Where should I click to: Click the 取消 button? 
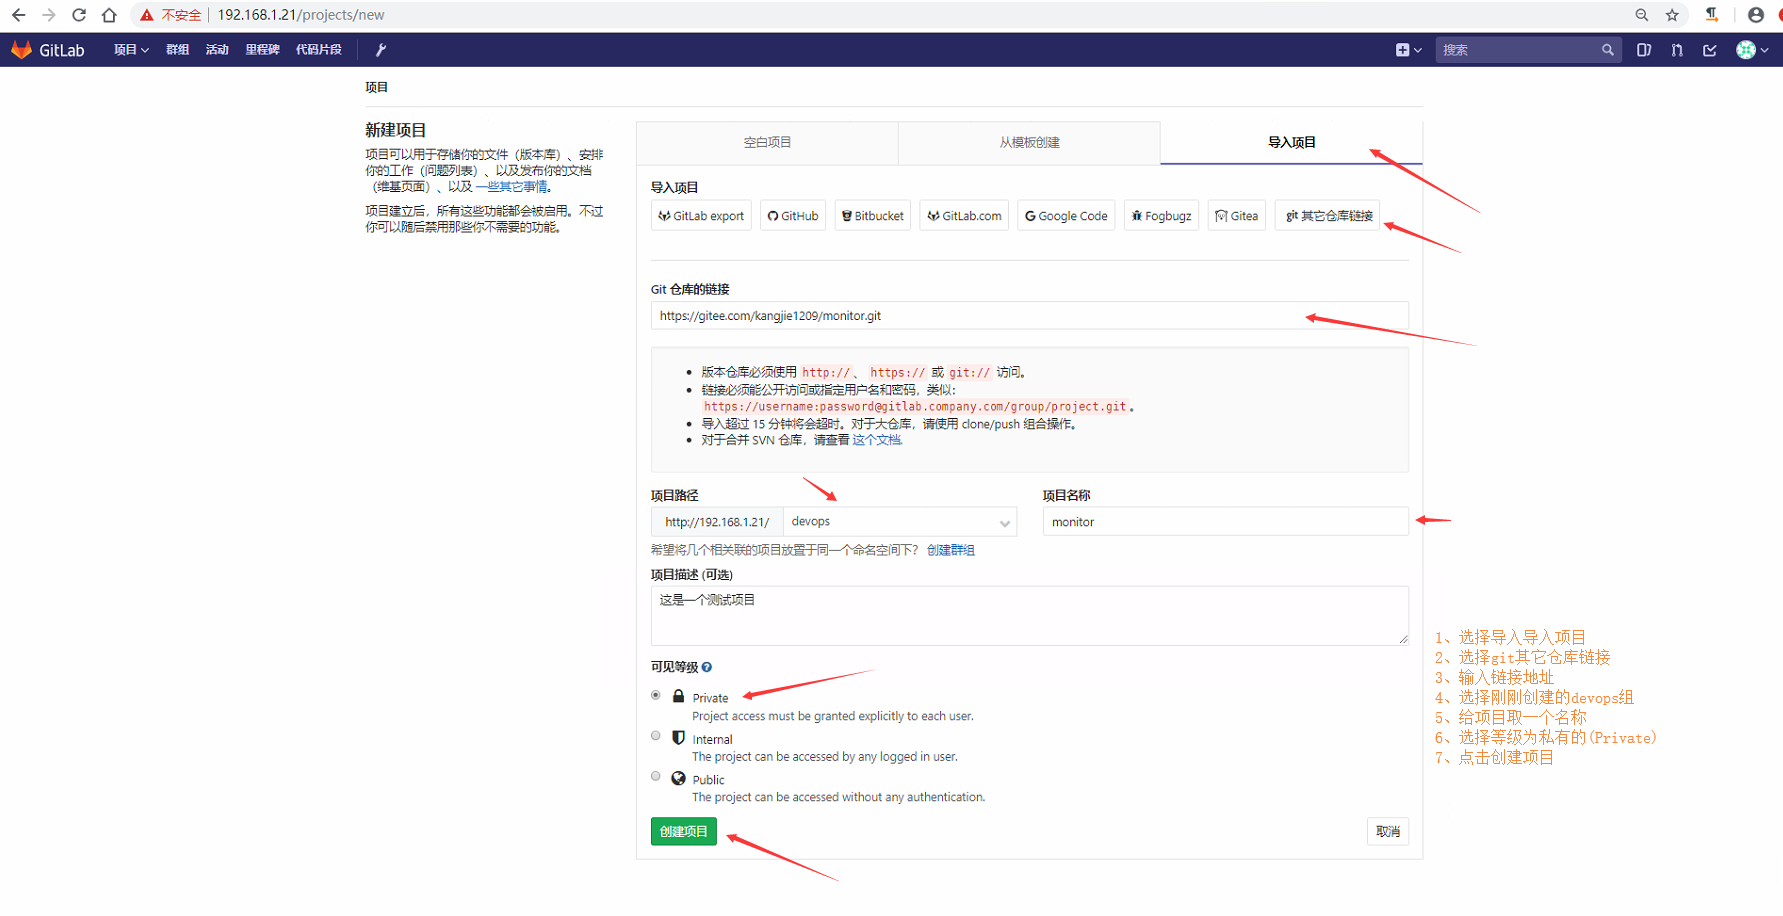click(1388, 831)
